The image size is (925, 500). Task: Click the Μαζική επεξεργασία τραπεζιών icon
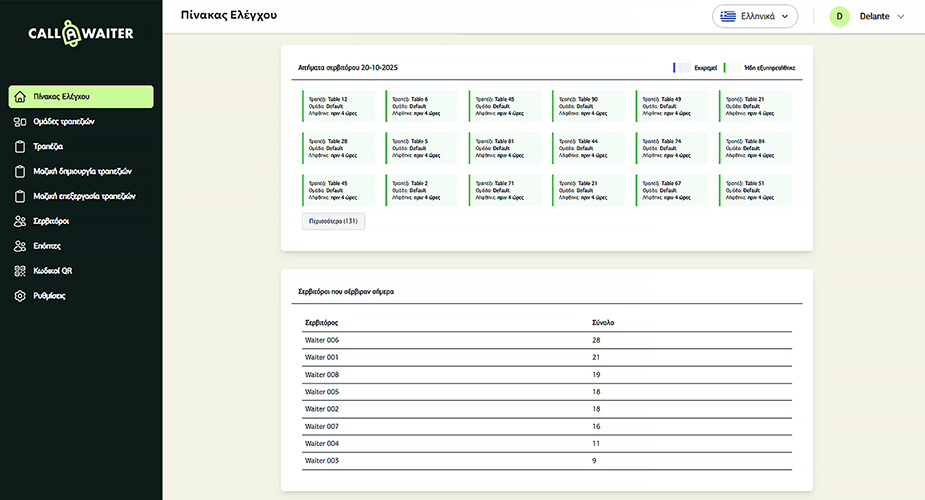click(x=20, y=197)
